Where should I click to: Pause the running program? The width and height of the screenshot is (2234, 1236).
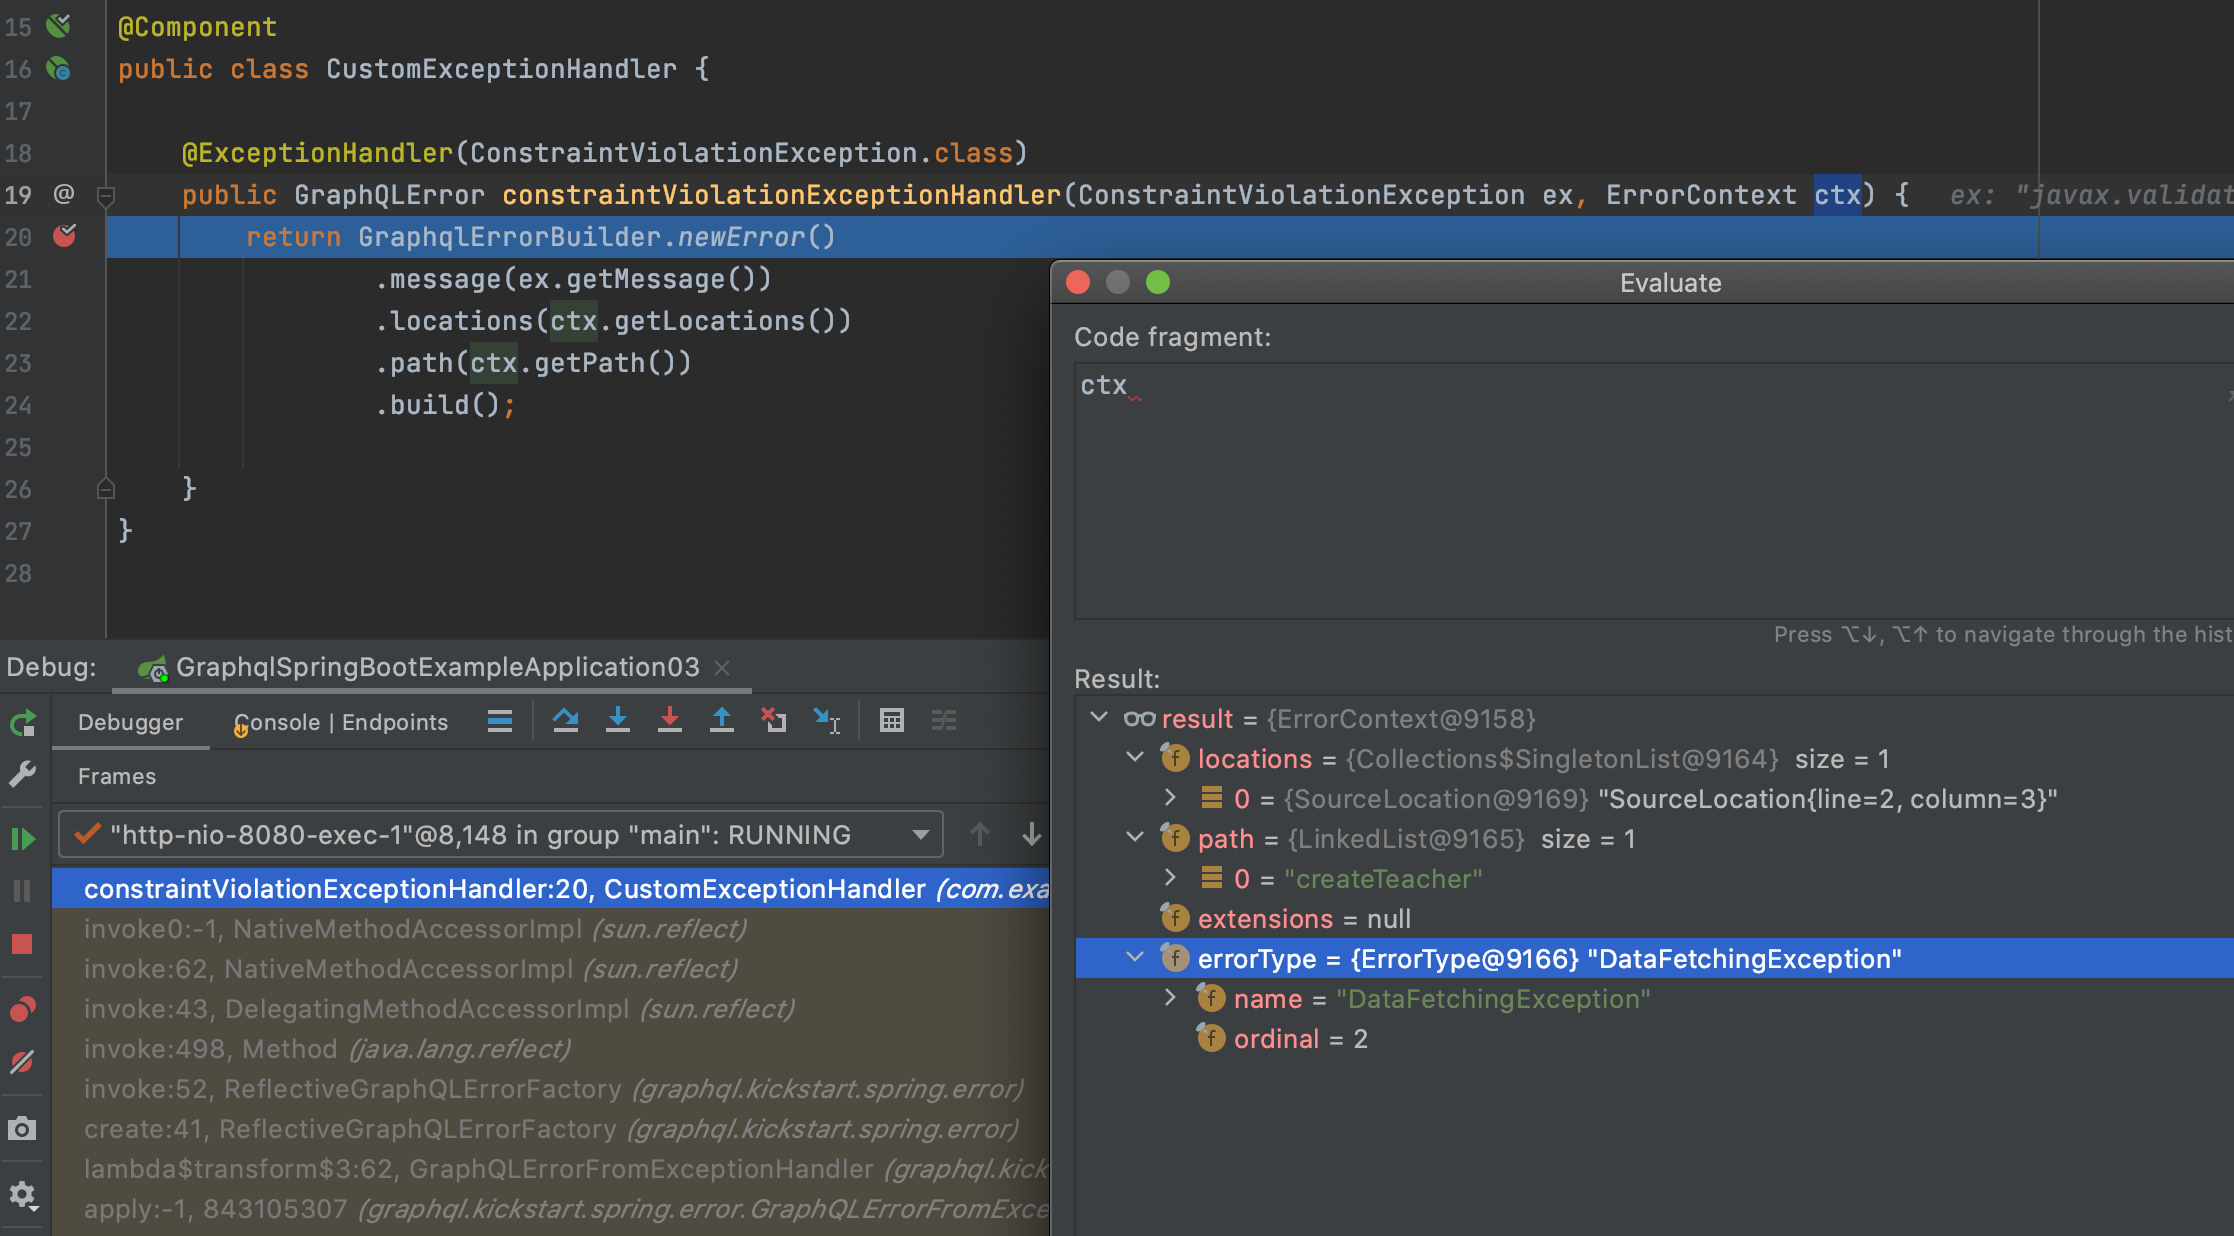[x=22, y=891]
